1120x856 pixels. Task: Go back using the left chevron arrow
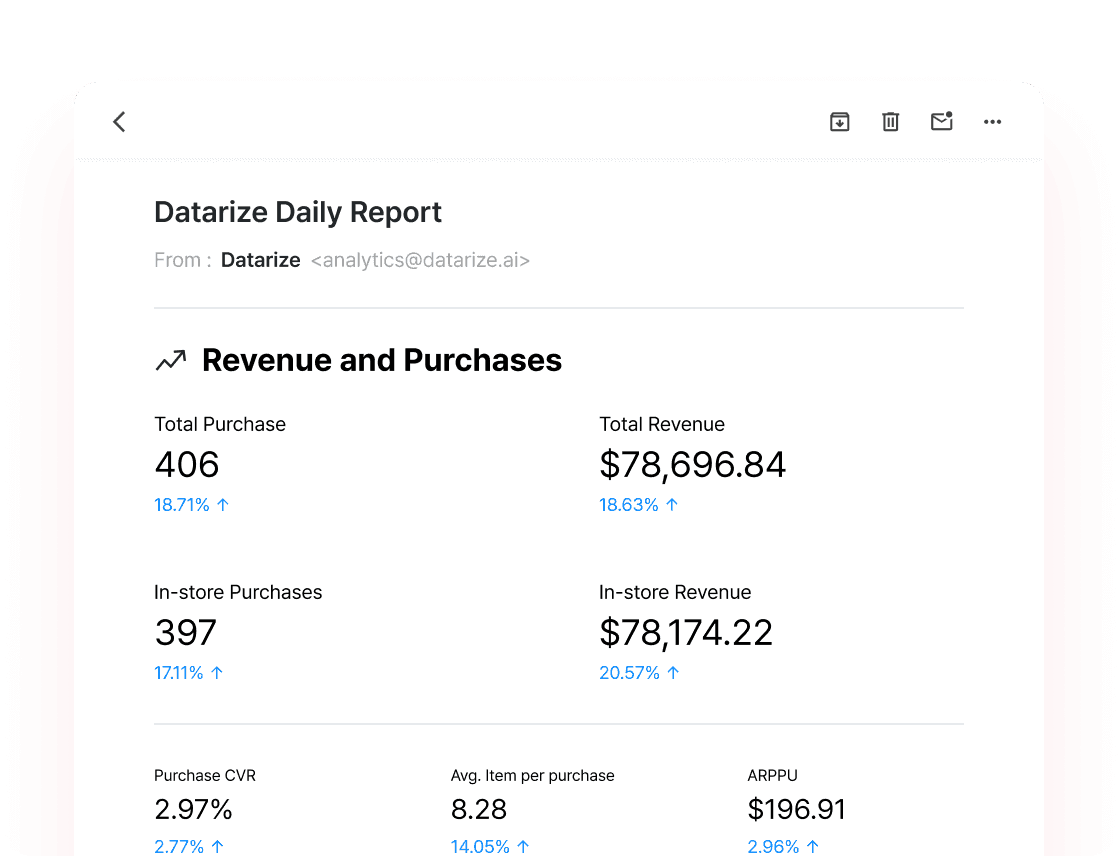point(119,121)
